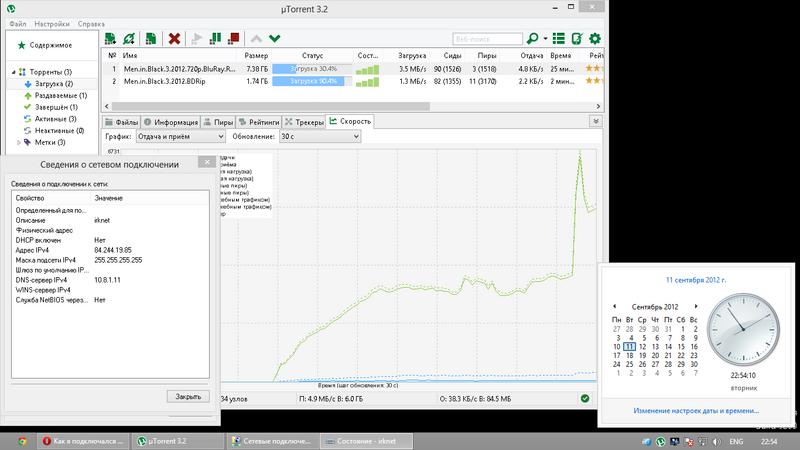The width and height of the screenshot is (800, 450).
Task: Click the green network status check icon
Action: pyautogui.click(x=585, y=398)
